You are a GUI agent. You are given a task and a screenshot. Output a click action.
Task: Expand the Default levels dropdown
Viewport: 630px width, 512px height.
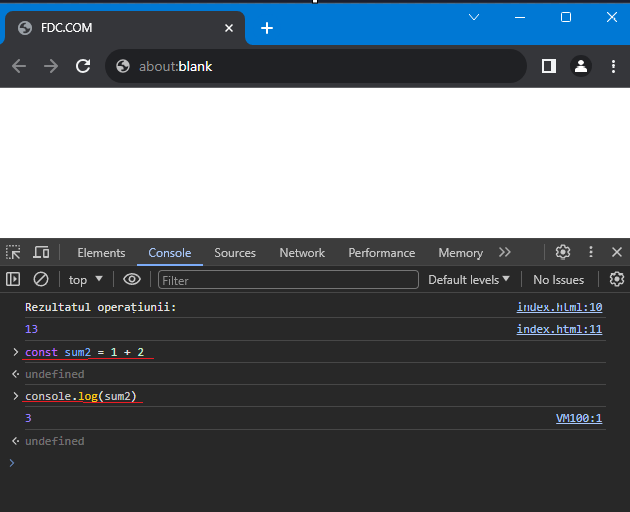coord(469,280)
